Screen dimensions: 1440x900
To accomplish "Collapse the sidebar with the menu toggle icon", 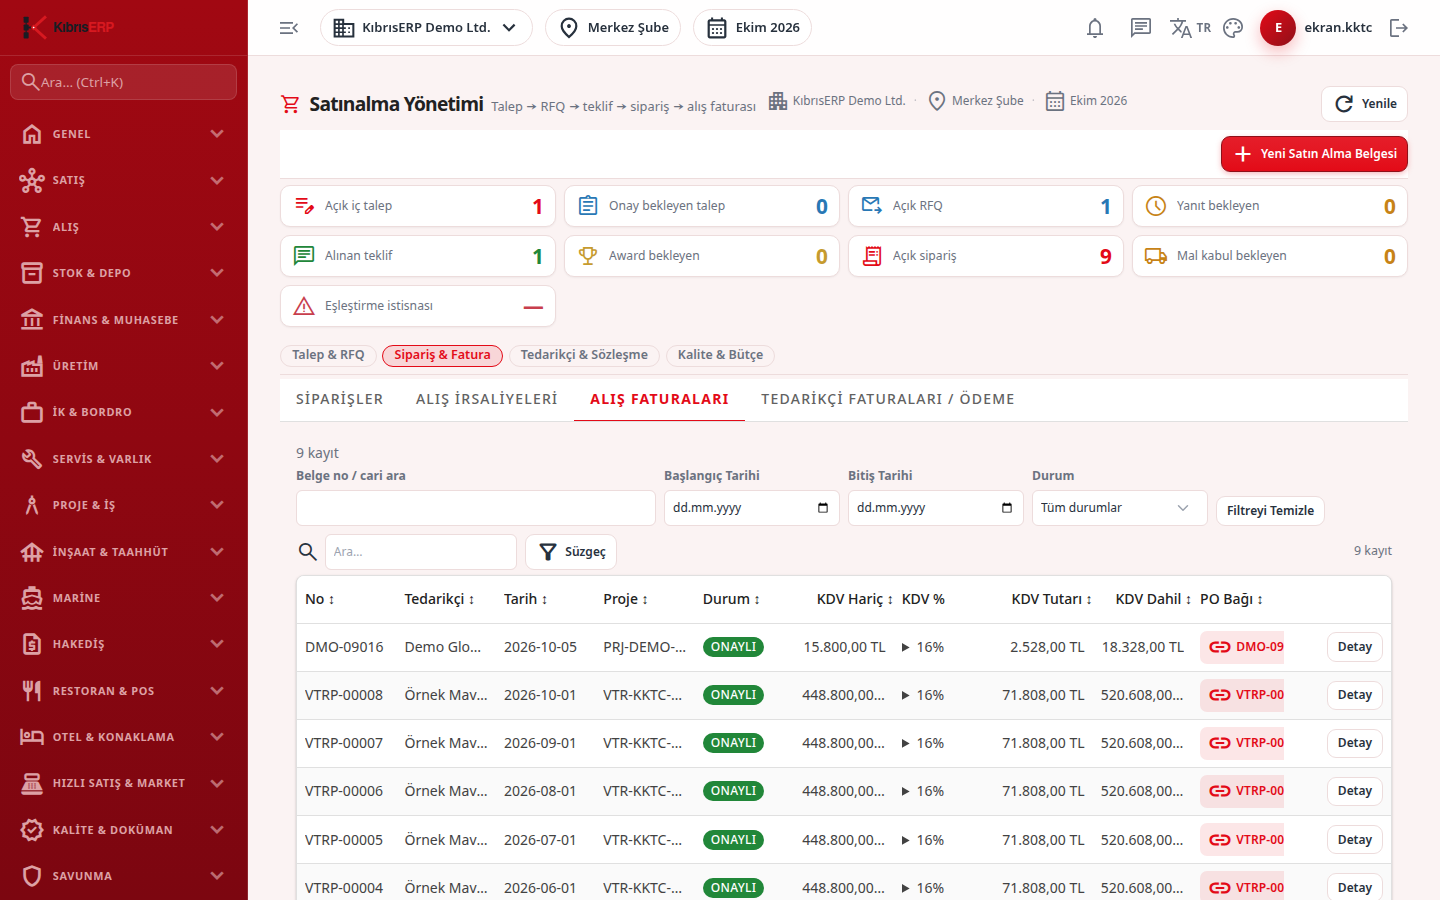I will [289, 28].
